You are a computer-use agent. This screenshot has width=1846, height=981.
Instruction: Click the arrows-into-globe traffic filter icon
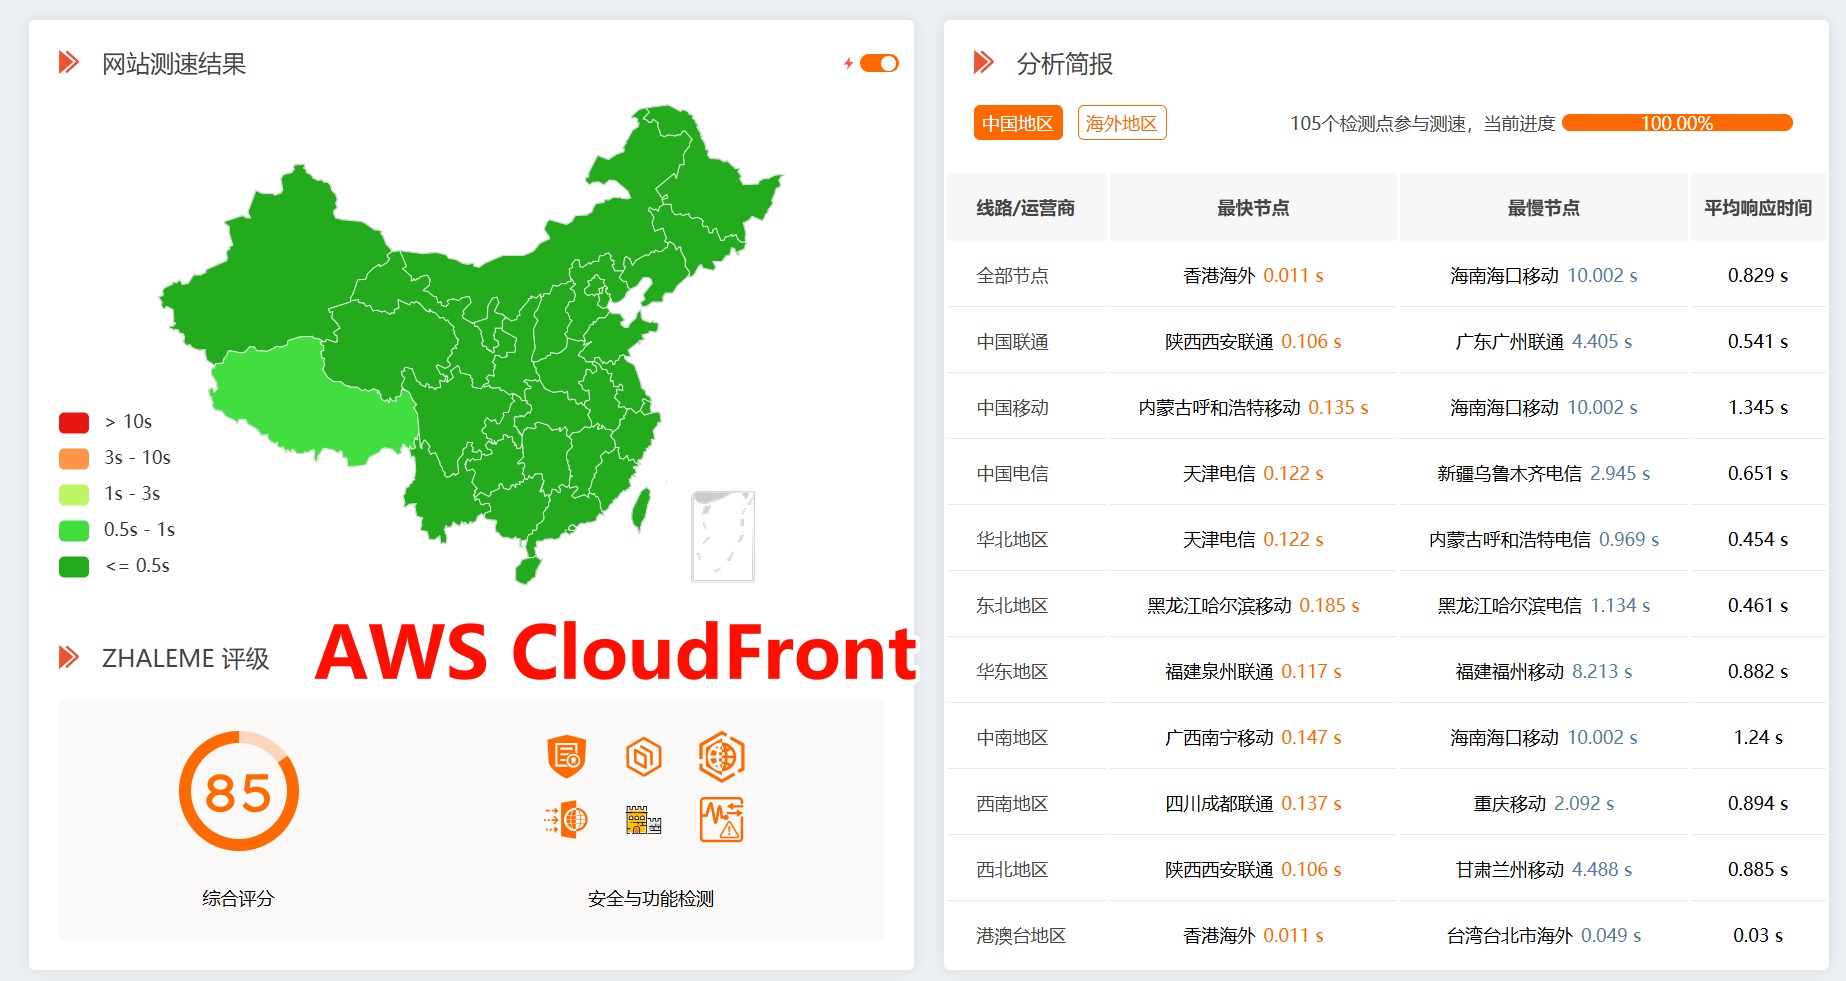pos(566,820)
